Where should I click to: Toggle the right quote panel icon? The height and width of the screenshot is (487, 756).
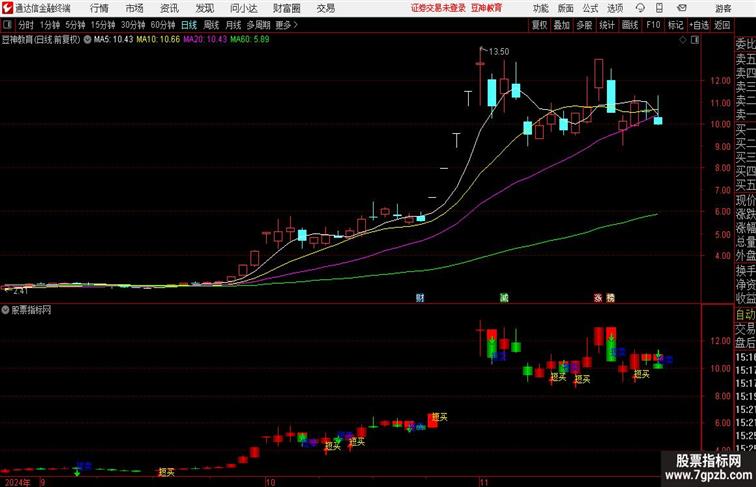click(x=695, y=40)
